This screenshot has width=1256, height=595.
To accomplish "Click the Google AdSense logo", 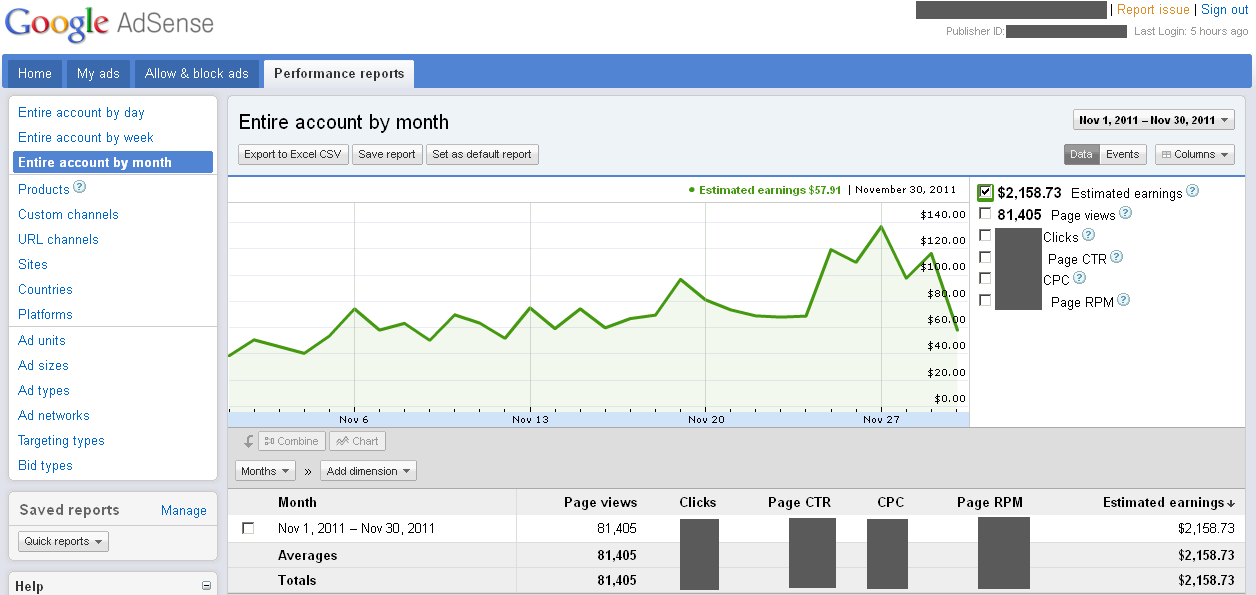I will [x=109, y=23].
